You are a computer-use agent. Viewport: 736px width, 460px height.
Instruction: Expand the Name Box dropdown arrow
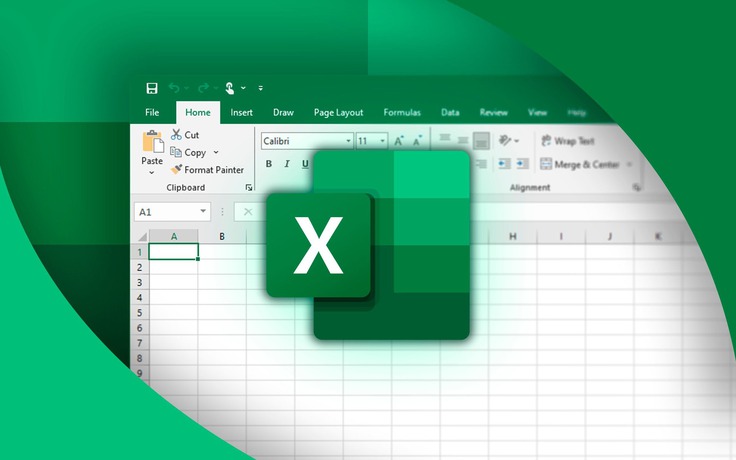click(x=203, y=211)
